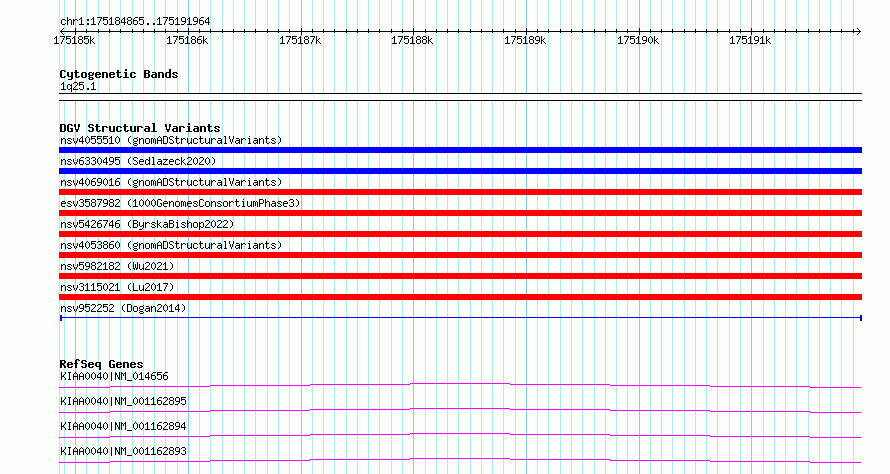The image size is (890, 474).
Task: Open gene KIAA0040|NM_001162894 label
Action: 123,426
